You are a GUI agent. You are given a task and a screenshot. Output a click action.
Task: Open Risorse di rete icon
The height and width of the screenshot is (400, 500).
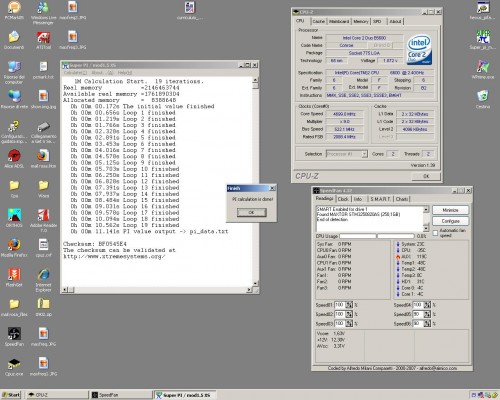coord(14,99)
